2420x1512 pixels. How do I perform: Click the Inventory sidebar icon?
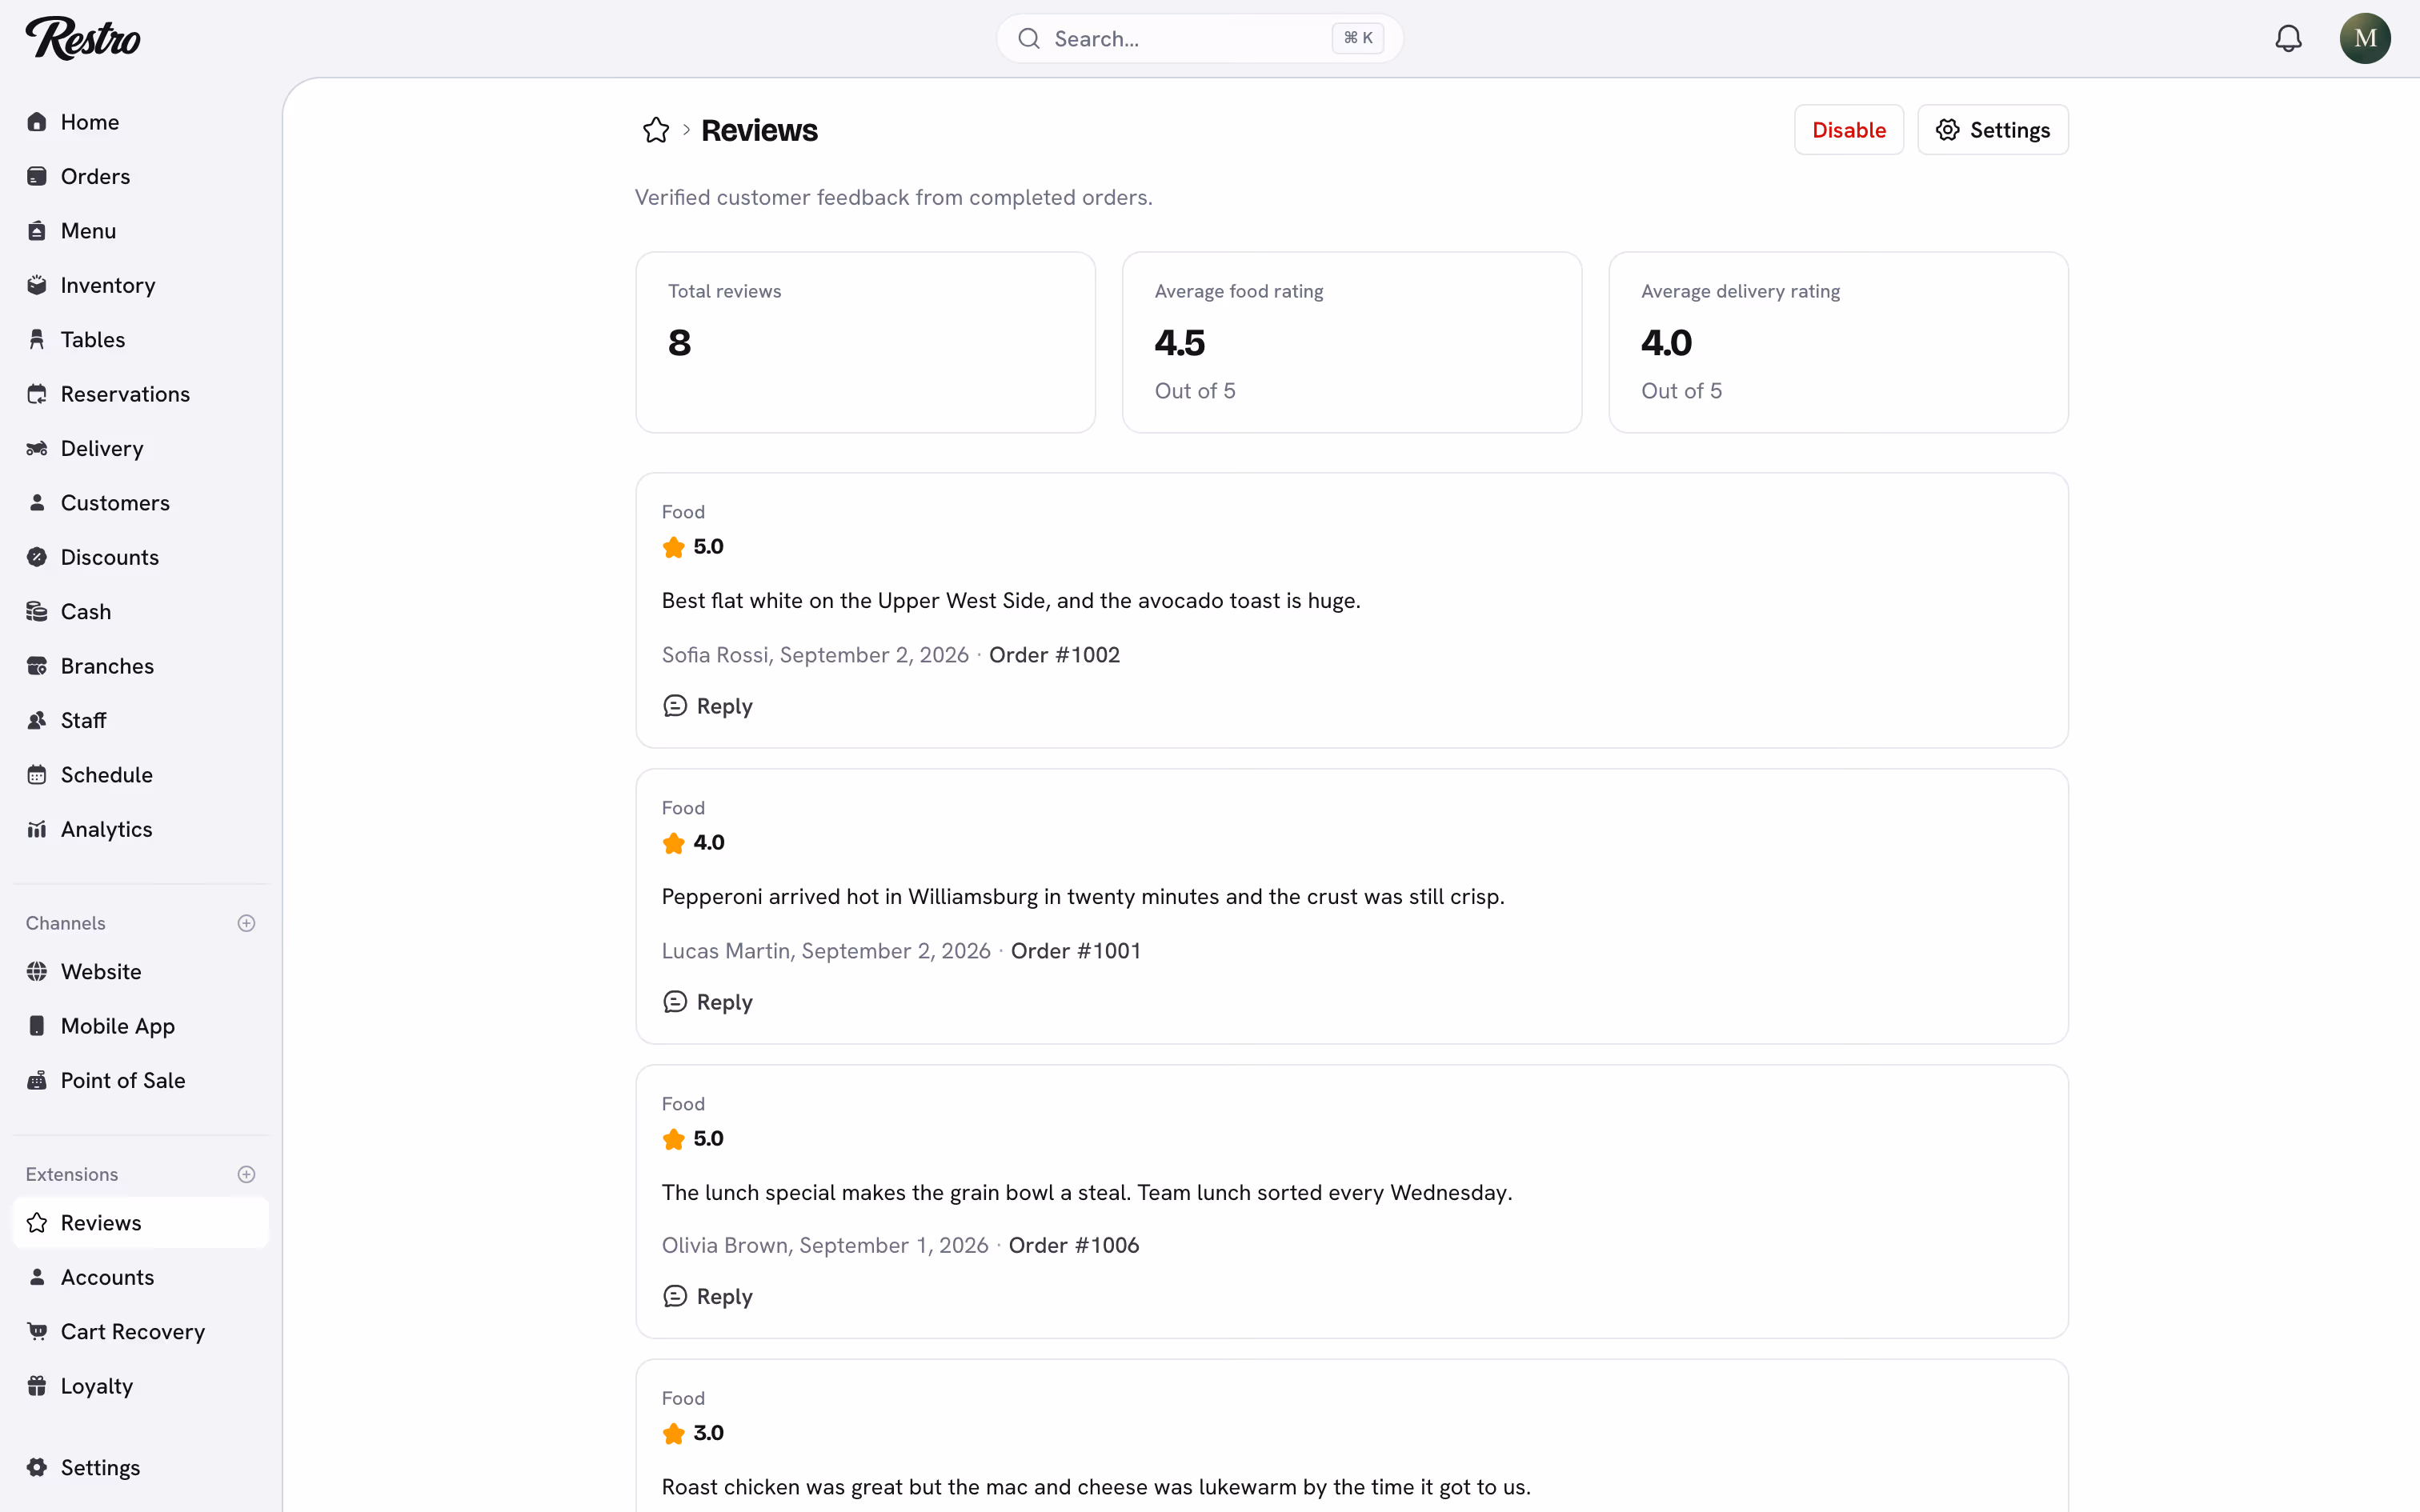37,285
